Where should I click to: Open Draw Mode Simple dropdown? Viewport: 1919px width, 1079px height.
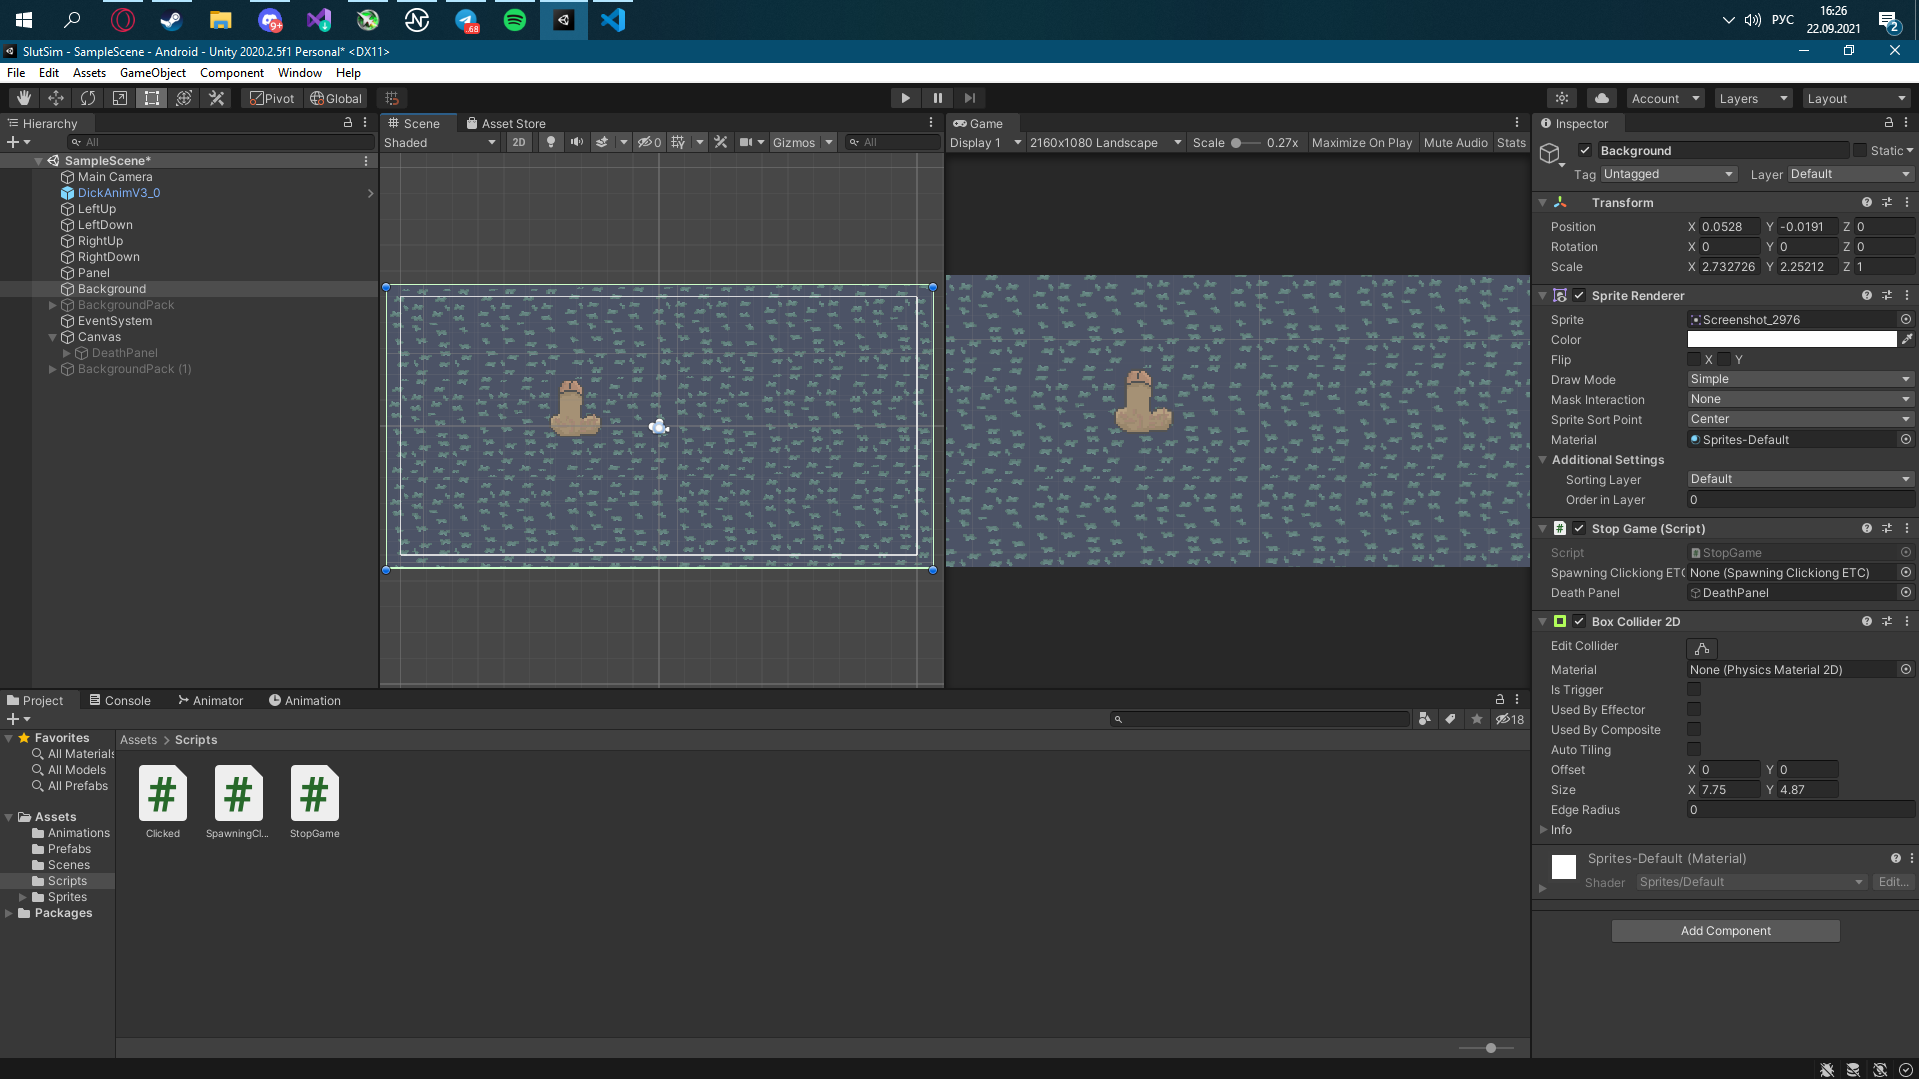pyautogui.click(x=1800, y=379)
